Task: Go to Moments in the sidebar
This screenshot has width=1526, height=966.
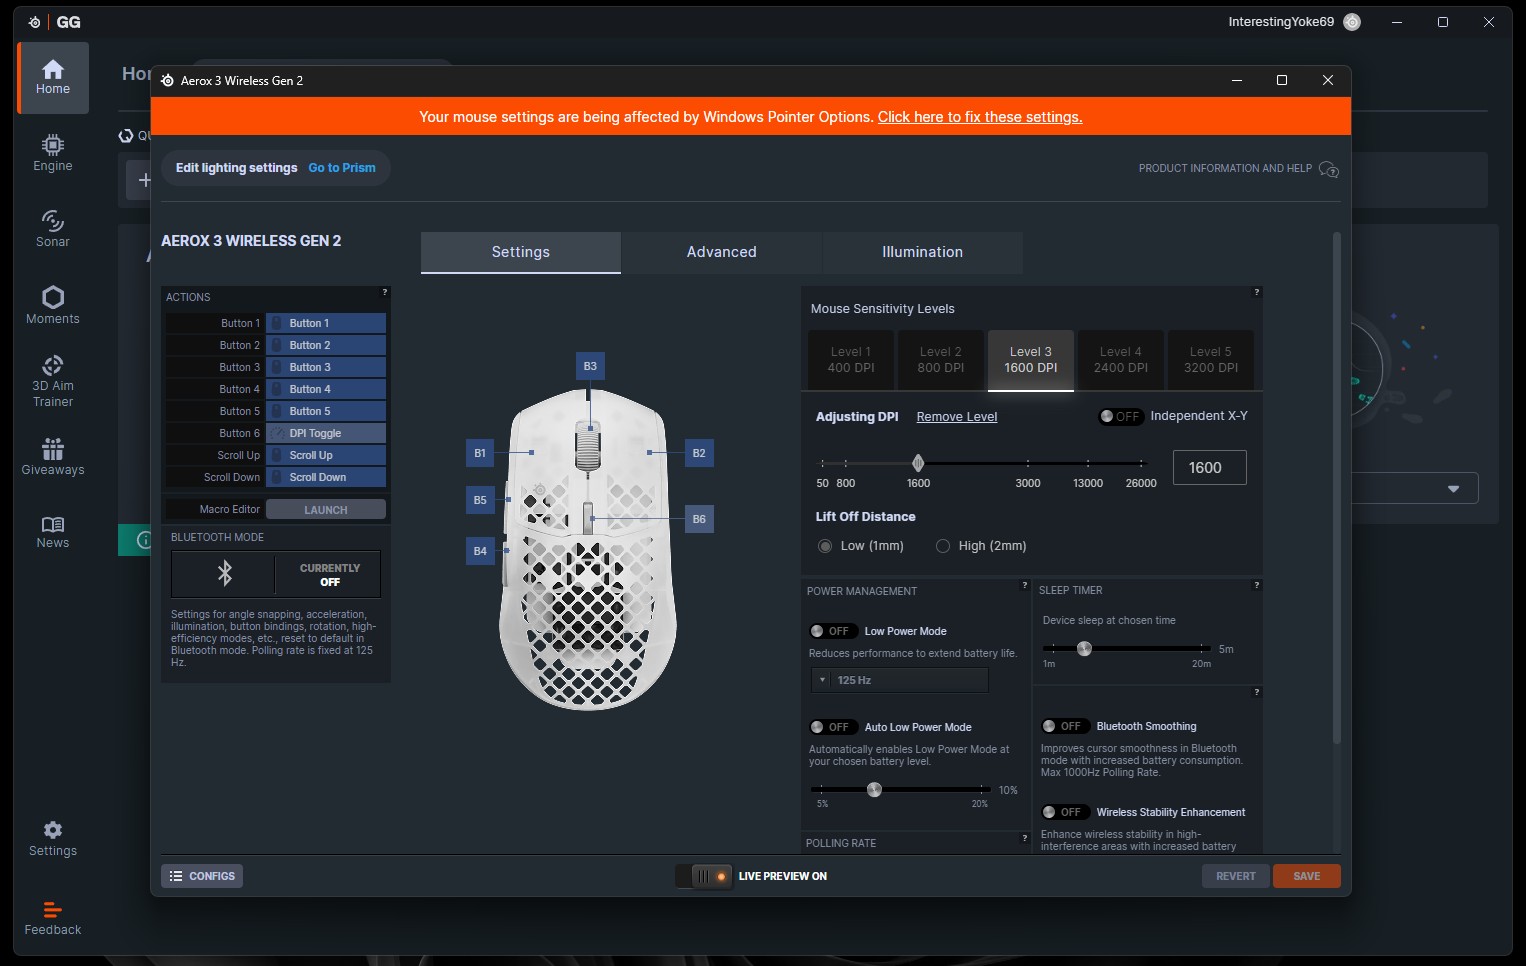Action: pyautogui.click(x=53, y=305)
